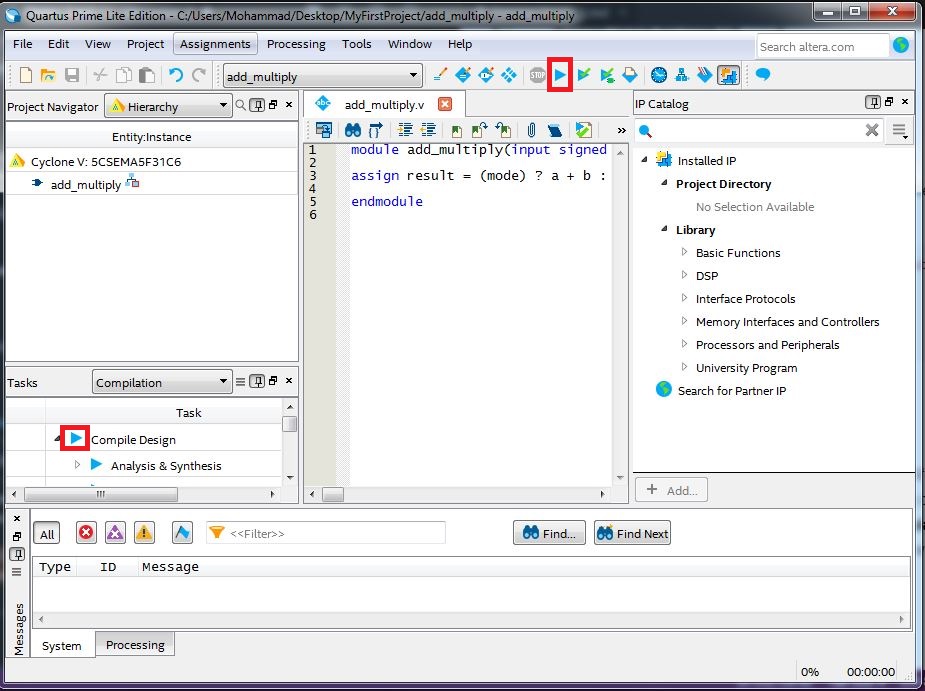Click the Stop Processing icon
925x691 pixels.
[537, 75]
